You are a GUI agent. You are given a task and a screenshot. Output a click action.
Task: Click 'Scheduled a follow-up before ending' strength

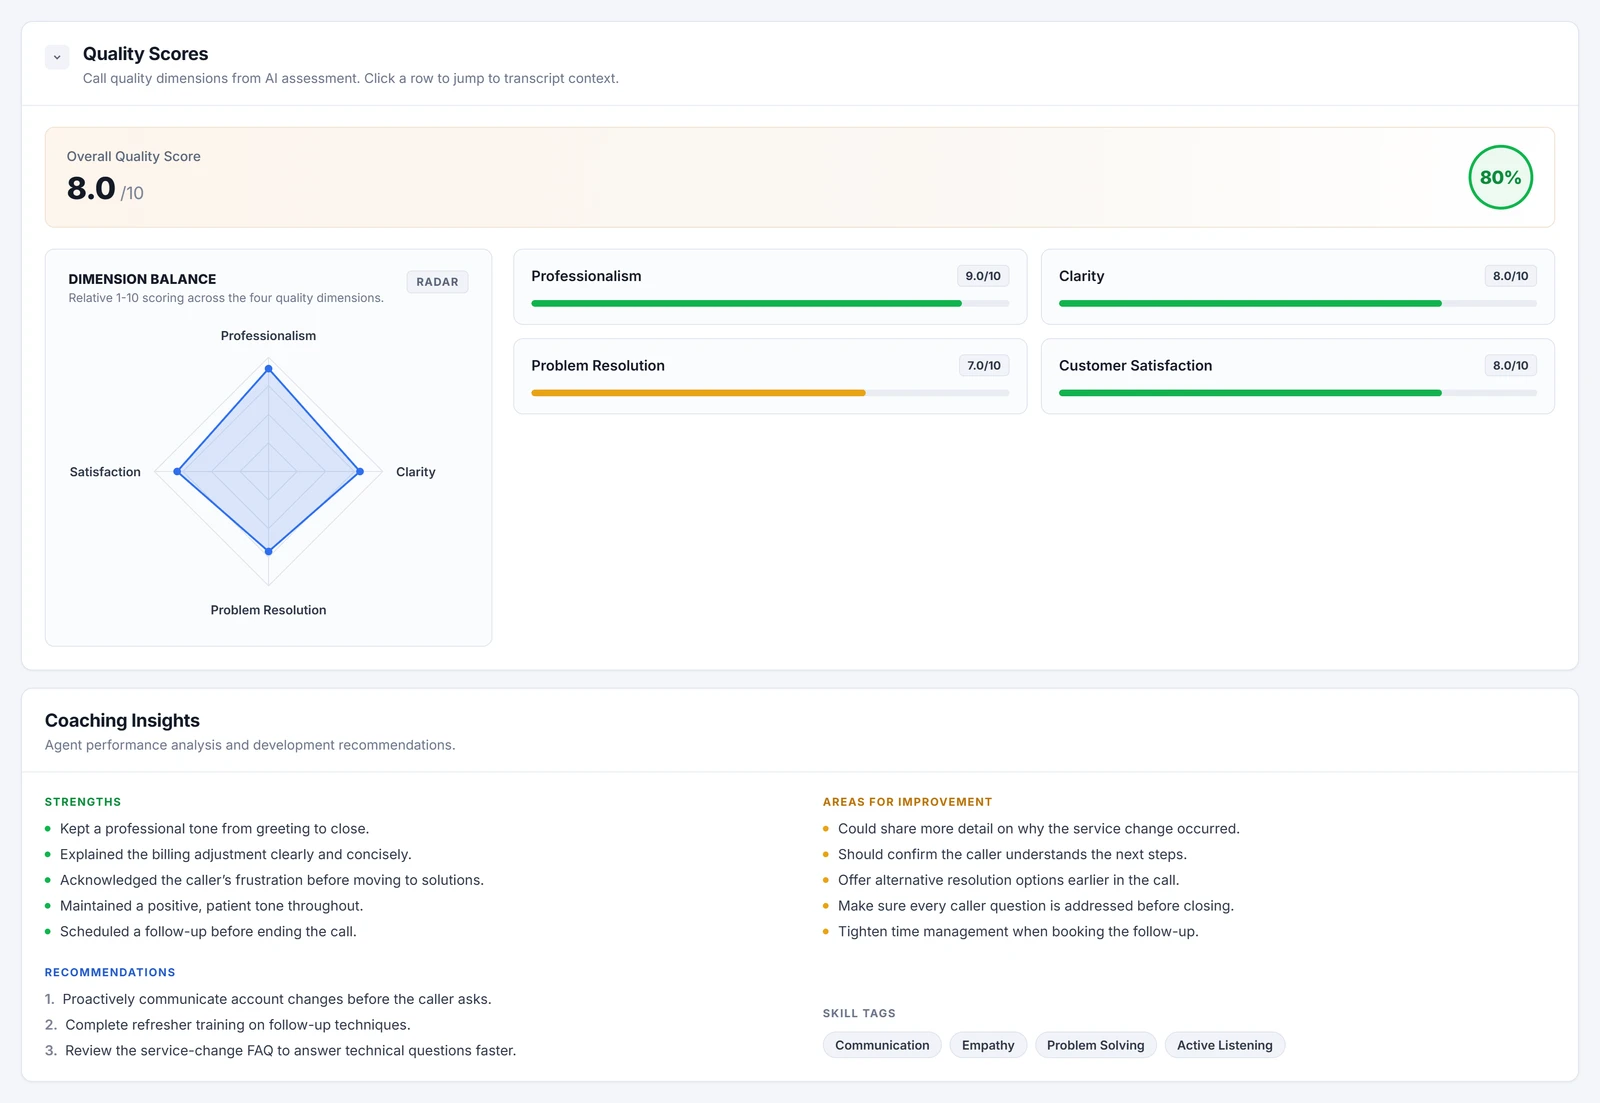point(208,932)
